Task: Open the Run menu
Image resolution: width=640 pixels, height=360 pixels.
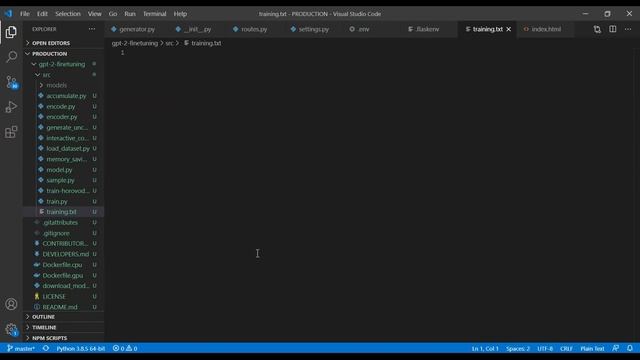Action: [130, 14]
